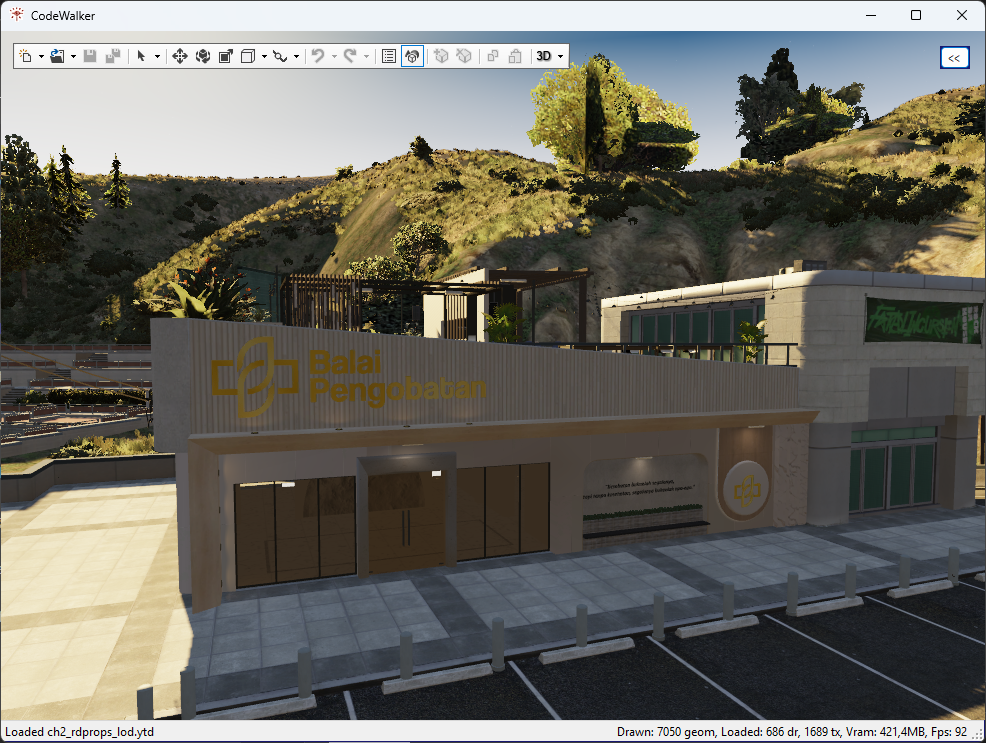This screenshot has height=743, width=986.
Task: Activate the Scale widget tool
Action: point(226,57)
